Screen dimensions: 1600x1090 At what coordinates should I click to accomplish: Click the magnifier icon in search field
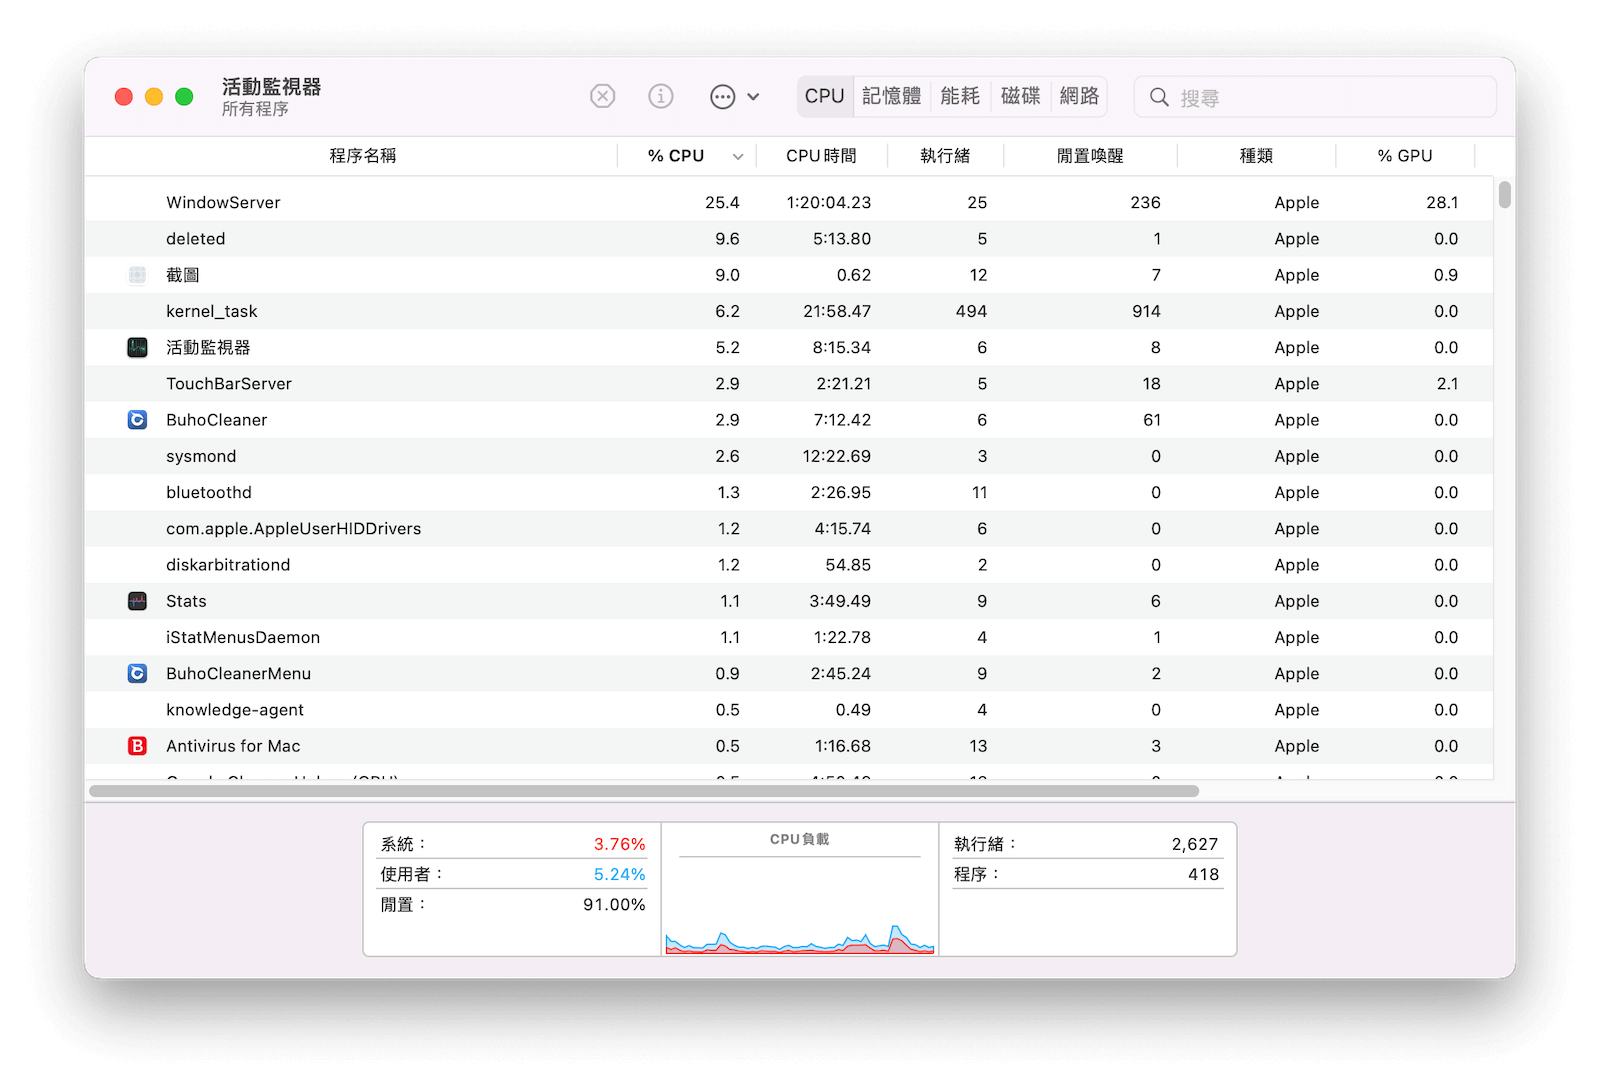coord(1159,97)
